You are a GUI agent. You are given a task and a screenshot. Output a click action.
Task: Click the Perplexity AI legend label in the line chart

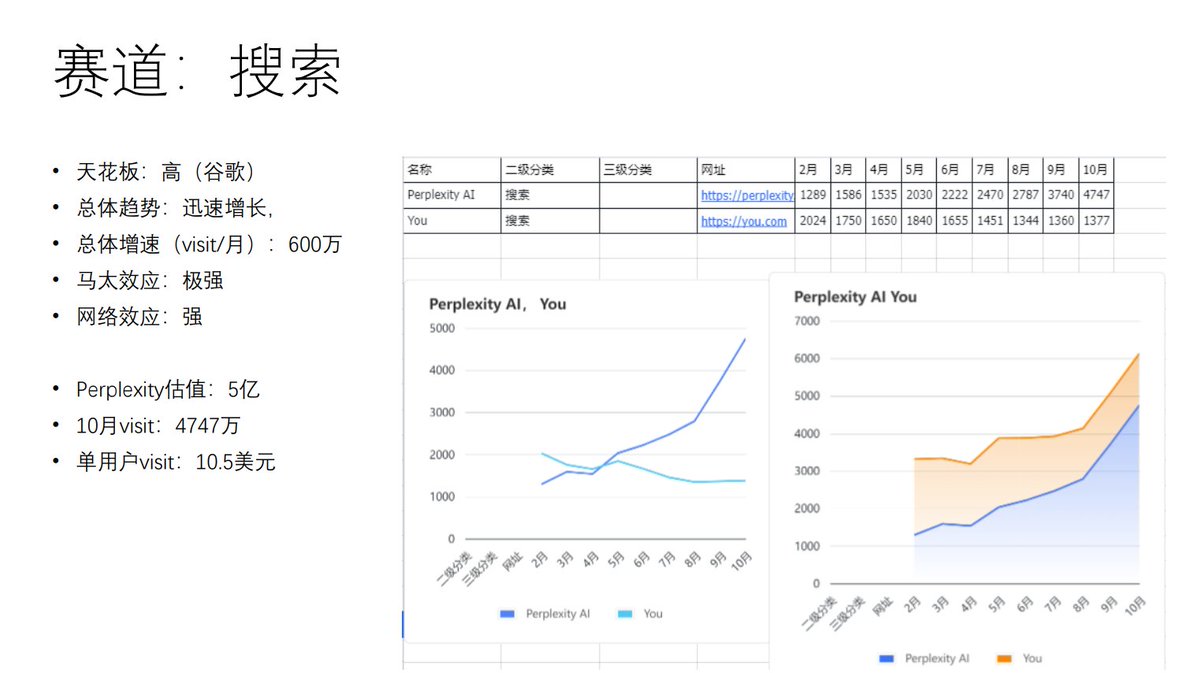pos(558,614)
